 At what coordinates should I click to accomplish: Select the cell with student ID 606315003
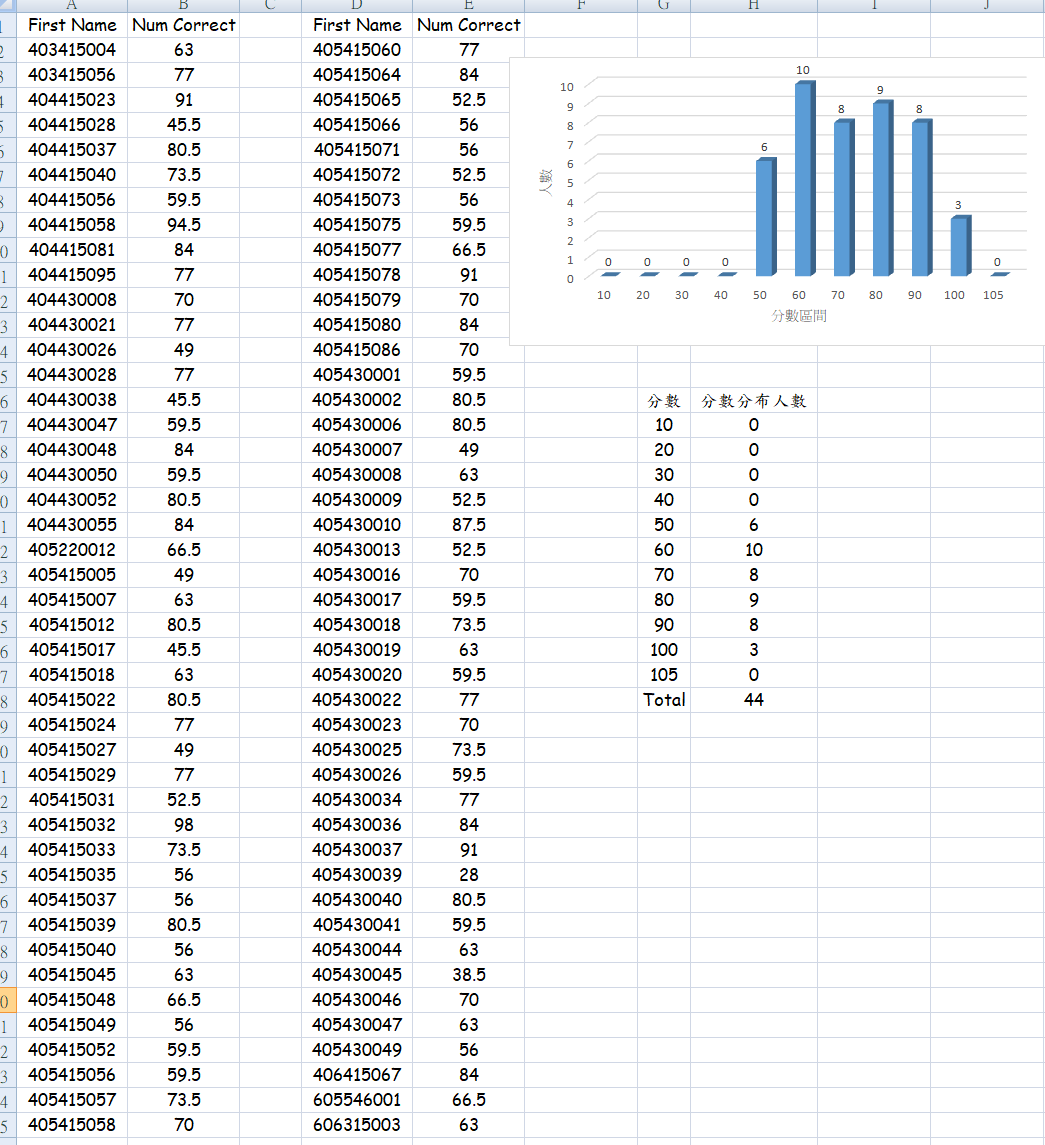357,1125
